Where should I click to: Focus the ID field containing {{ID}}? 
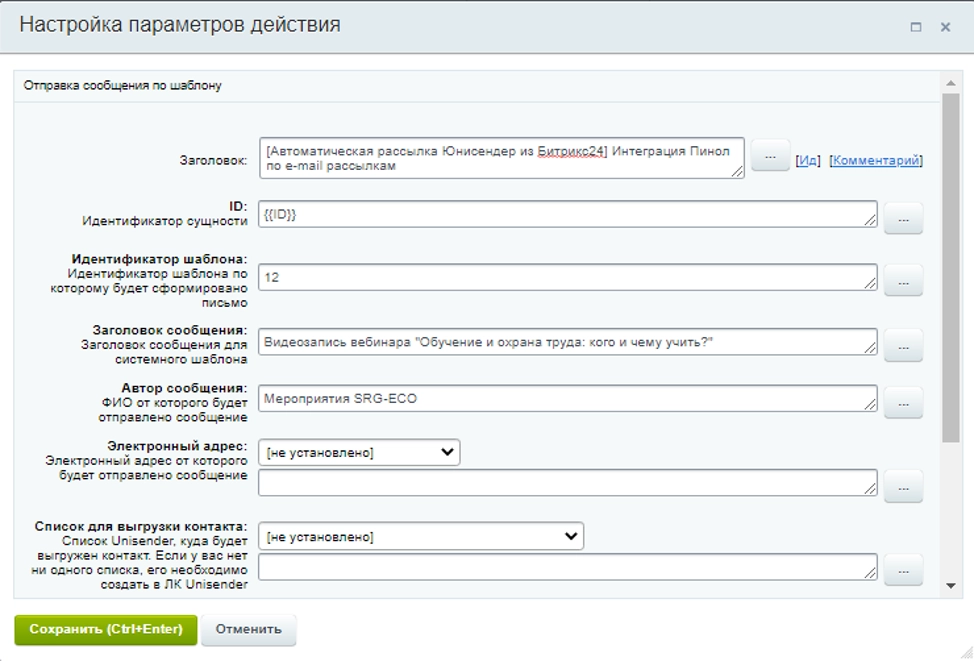point(567,215)
